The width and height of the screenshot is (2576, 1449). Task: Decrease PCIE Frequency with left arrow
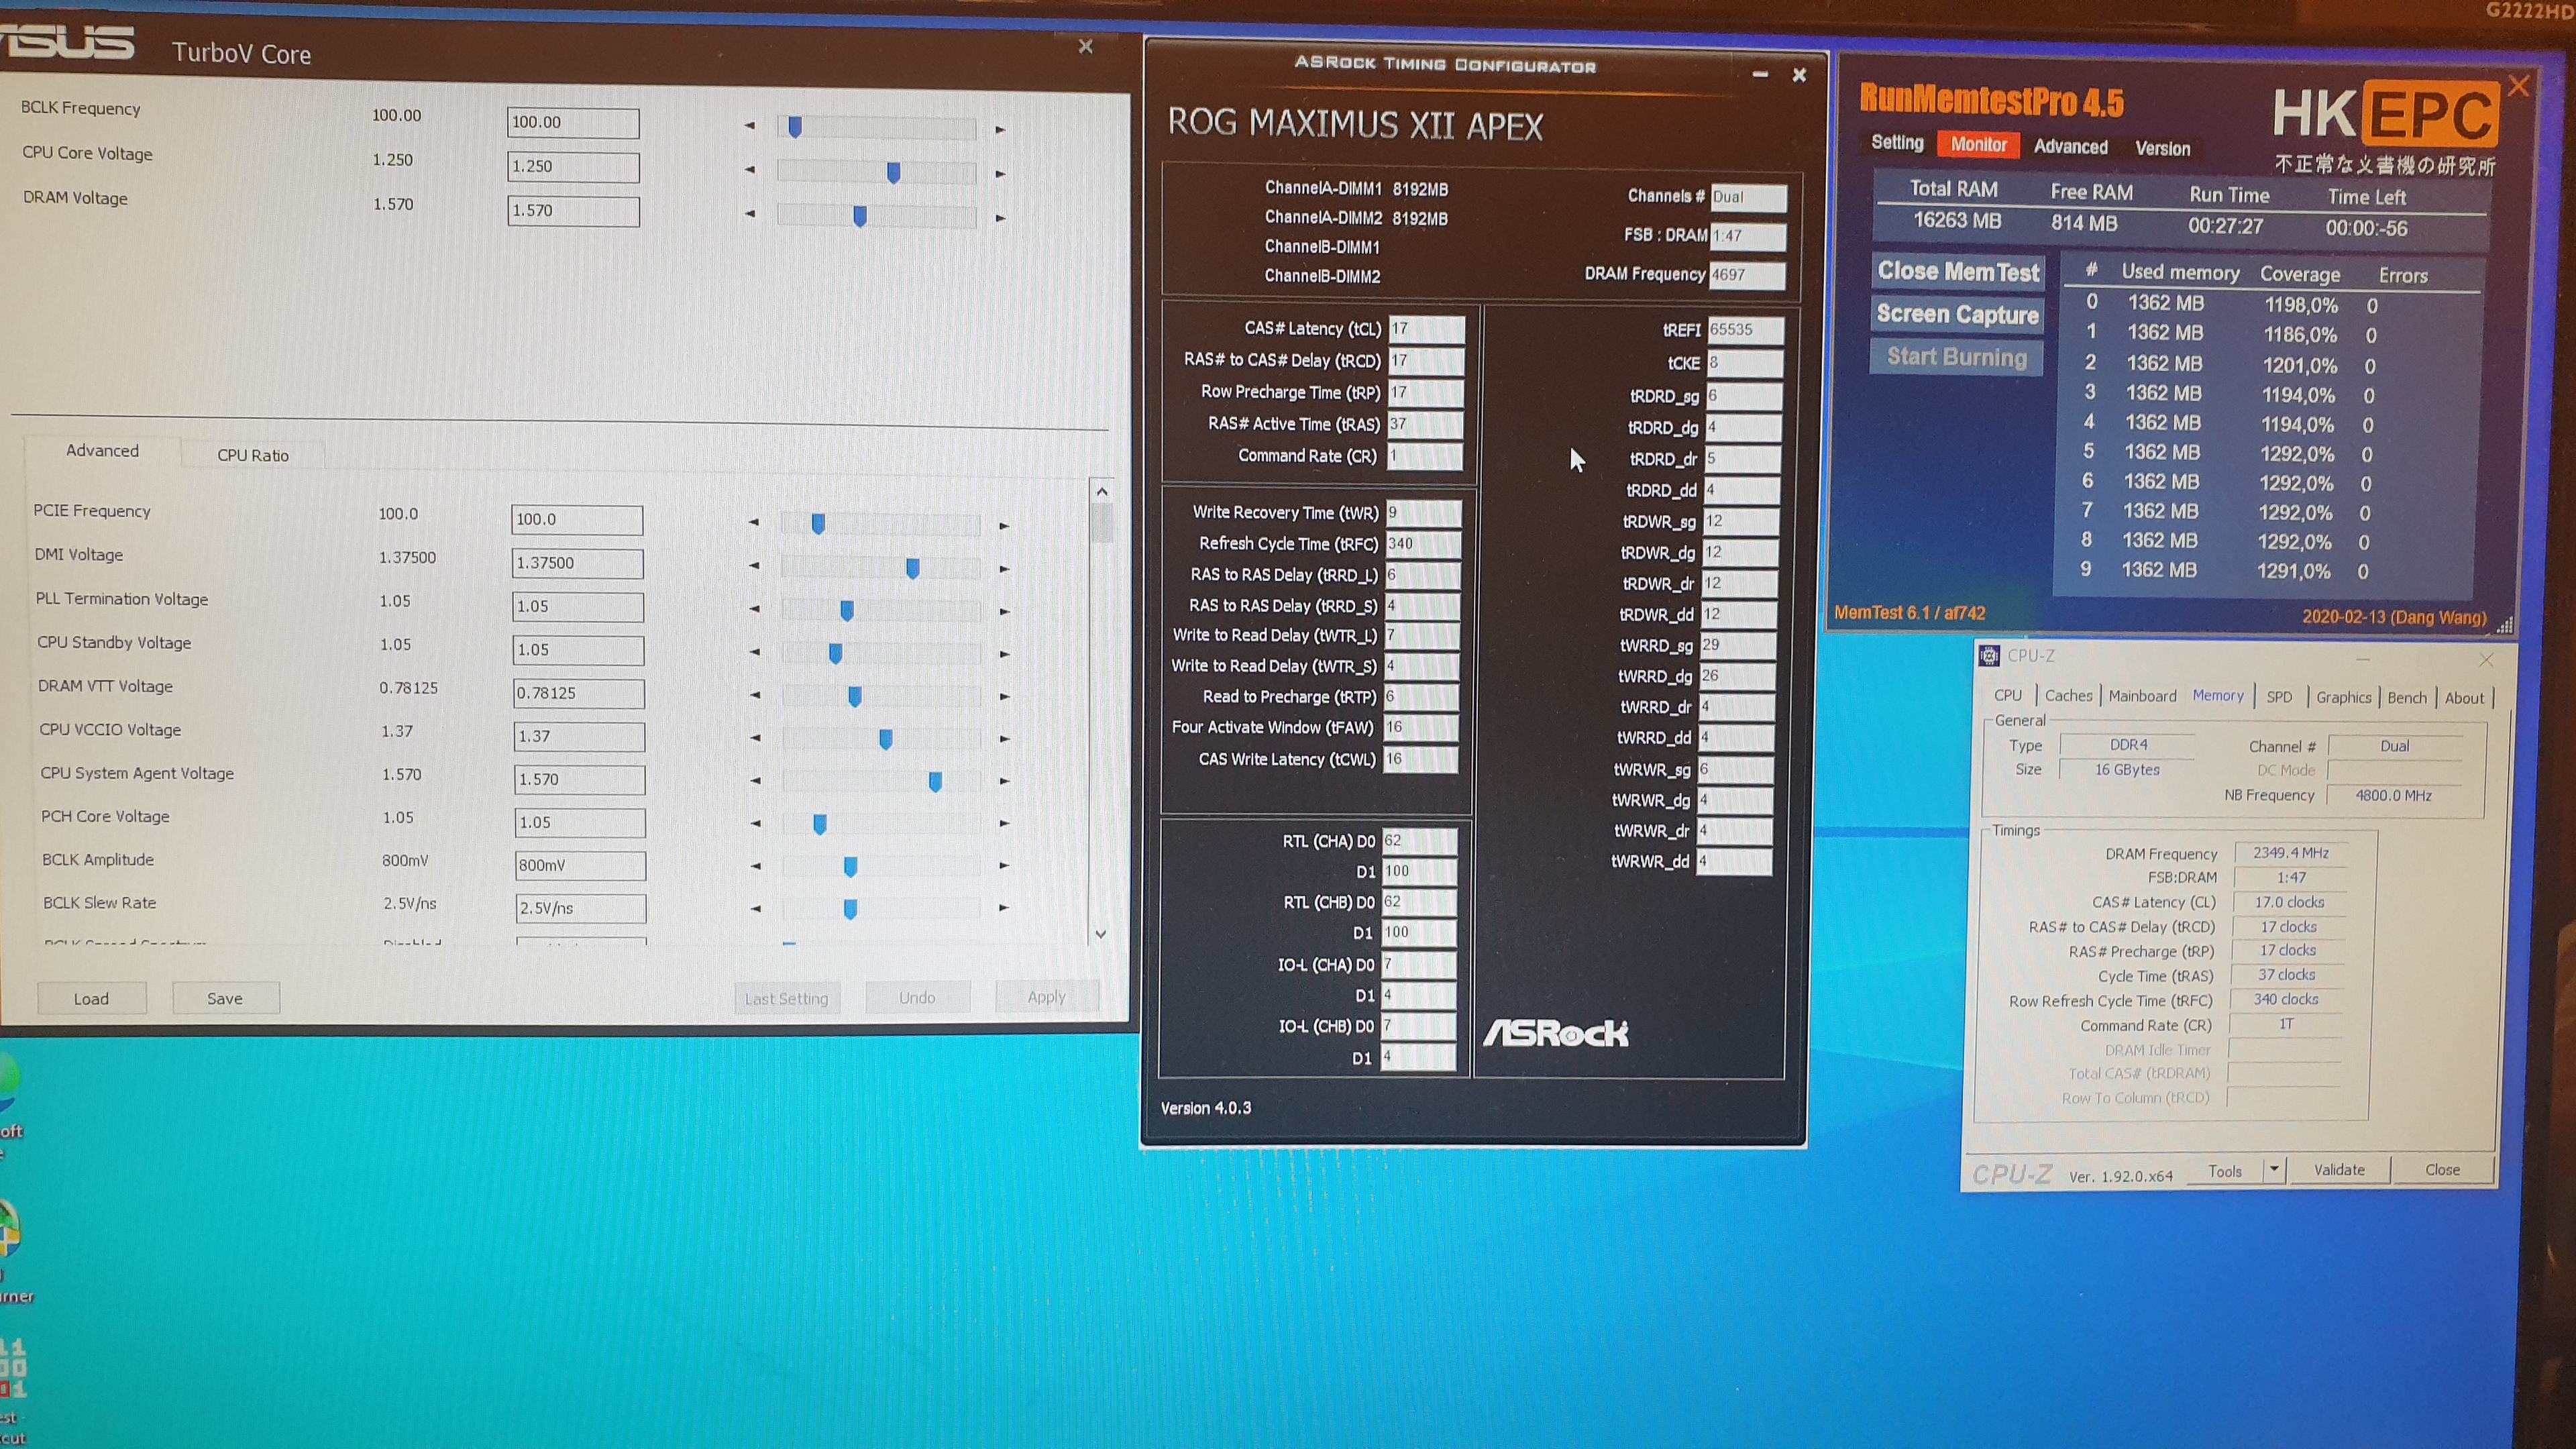click(753, 522)
